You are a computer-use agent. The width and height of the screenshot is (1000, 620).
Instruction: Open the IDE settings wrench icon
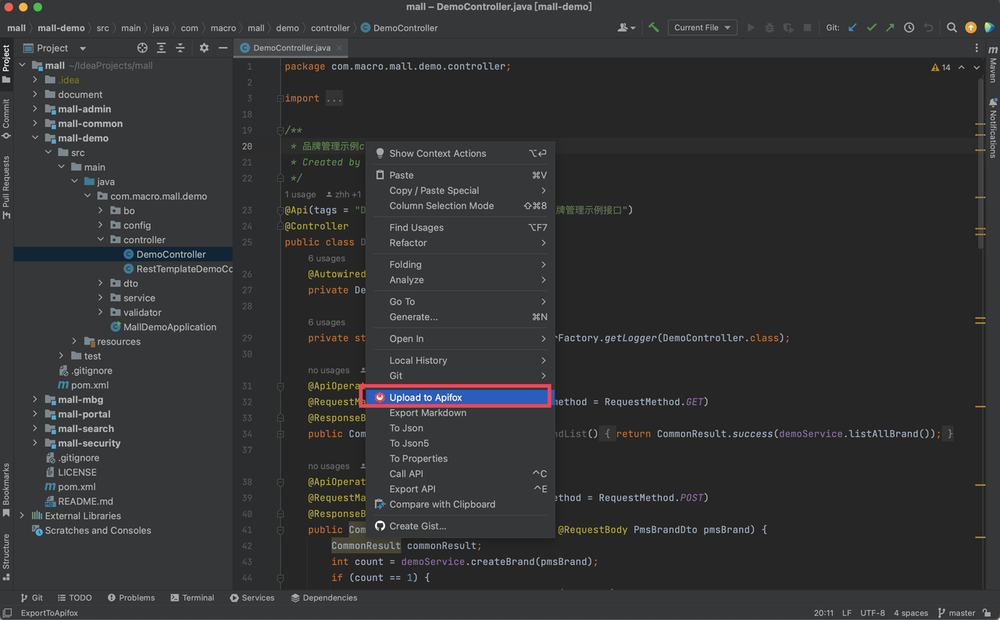pyautogui.click(x=654, y=27)
